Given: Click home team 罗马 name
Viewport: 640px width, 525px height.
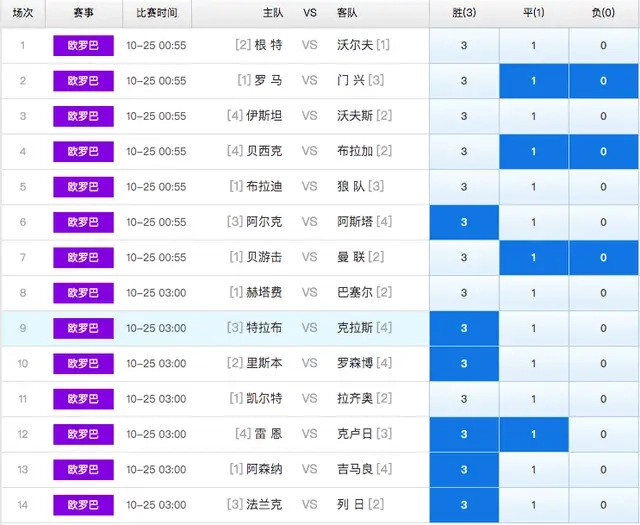Looking at the screenshot, I should point(268,81).
